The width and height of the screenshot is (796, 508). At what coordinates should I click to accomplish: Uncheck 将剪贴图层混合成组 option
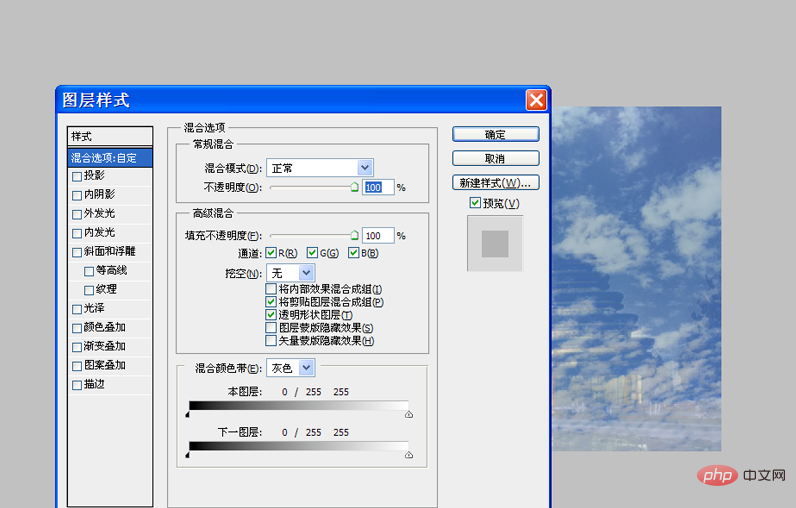point(271,302)
